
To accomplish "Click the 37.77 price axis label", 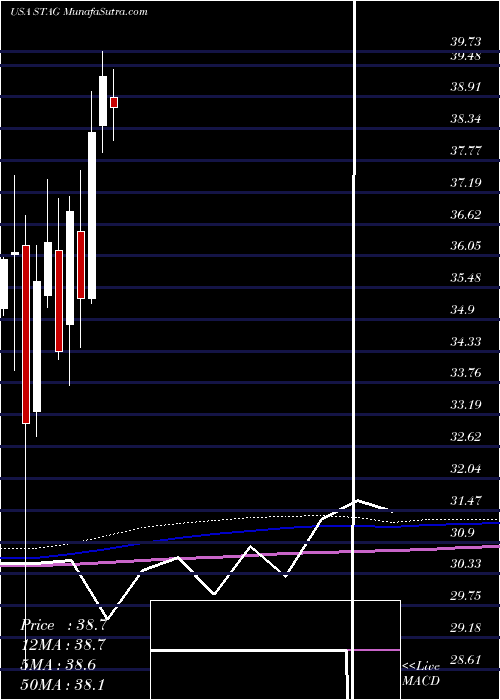I will tap(466, 150).
